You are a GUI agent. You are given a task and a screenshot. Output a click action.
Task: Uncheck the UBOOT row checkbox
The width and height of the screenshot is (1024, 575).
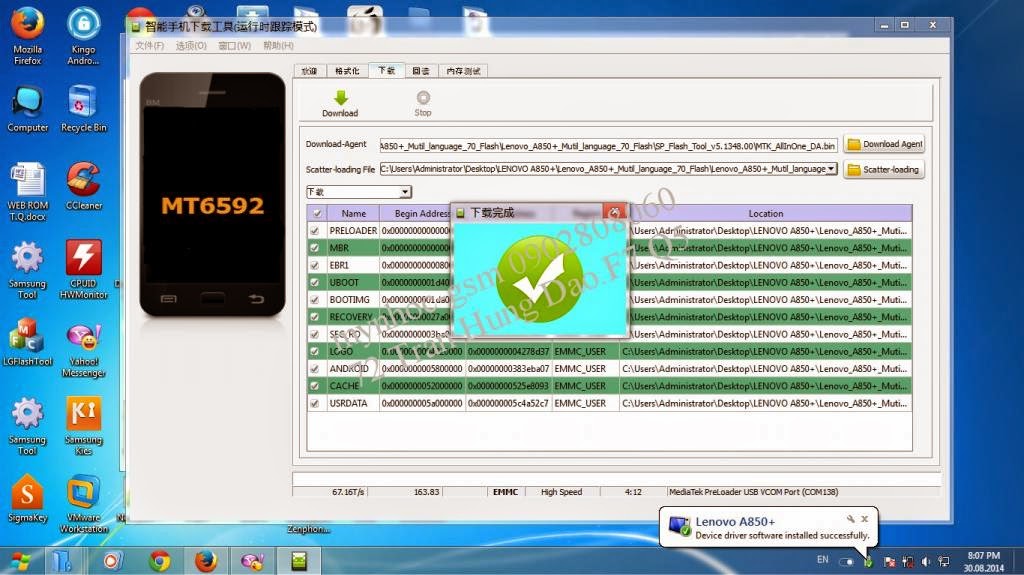coord(315,282)
